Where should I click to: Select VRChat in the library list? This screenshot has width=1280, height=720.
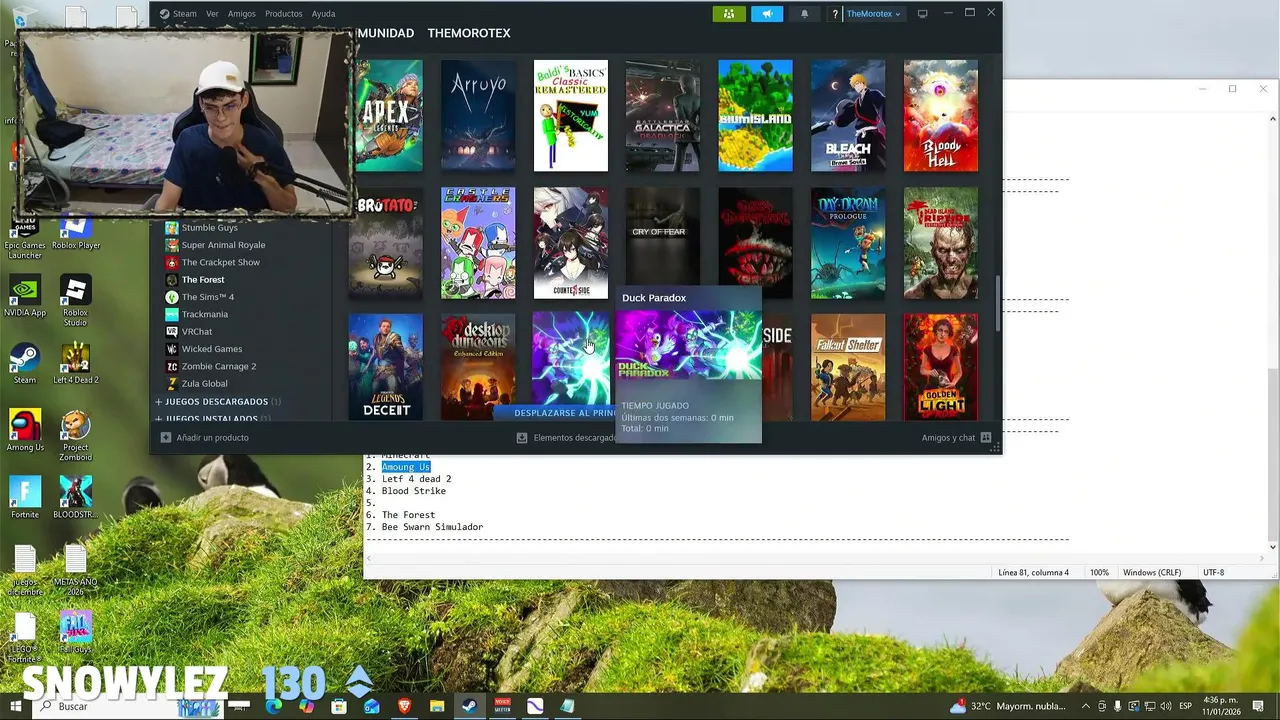tap(197, 331)
